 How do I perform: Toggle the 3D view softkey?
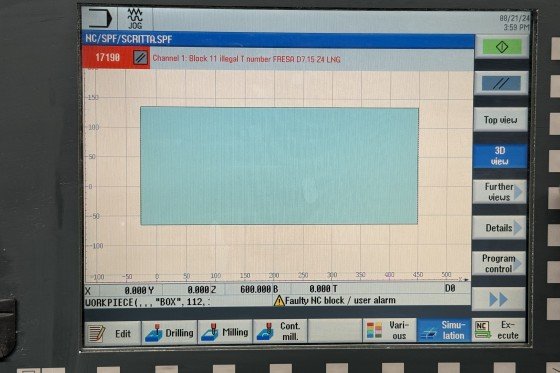pos(500,156)
